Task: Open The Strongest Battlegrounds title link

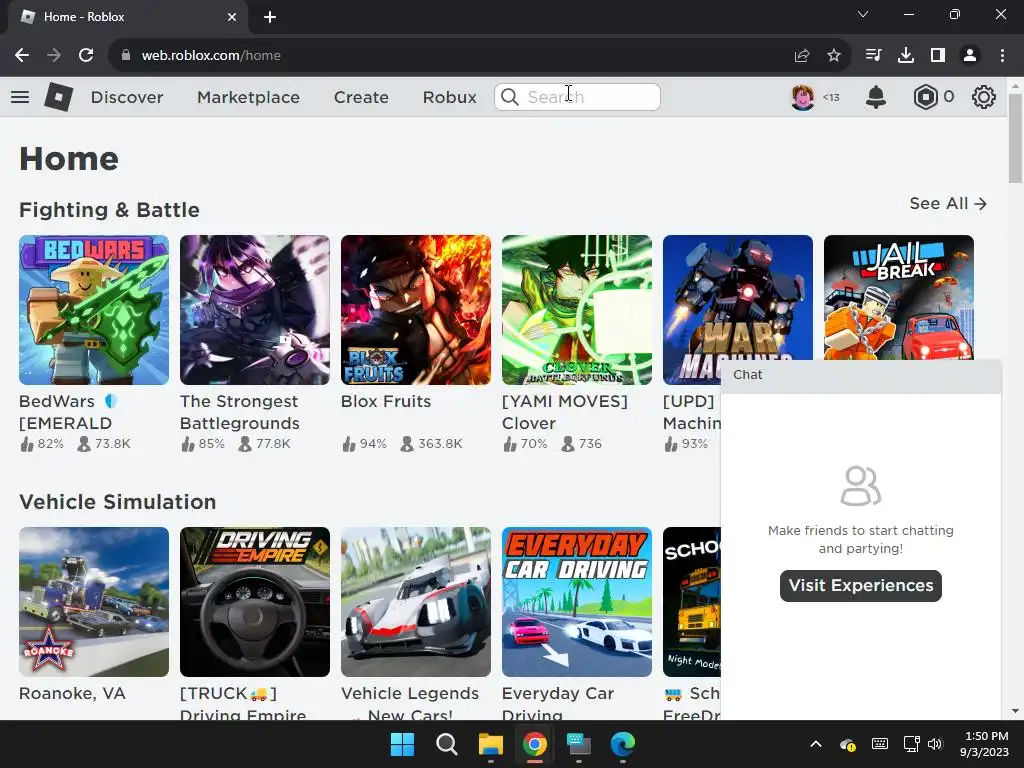Action: pyautogui.click(x=239, y=412)
